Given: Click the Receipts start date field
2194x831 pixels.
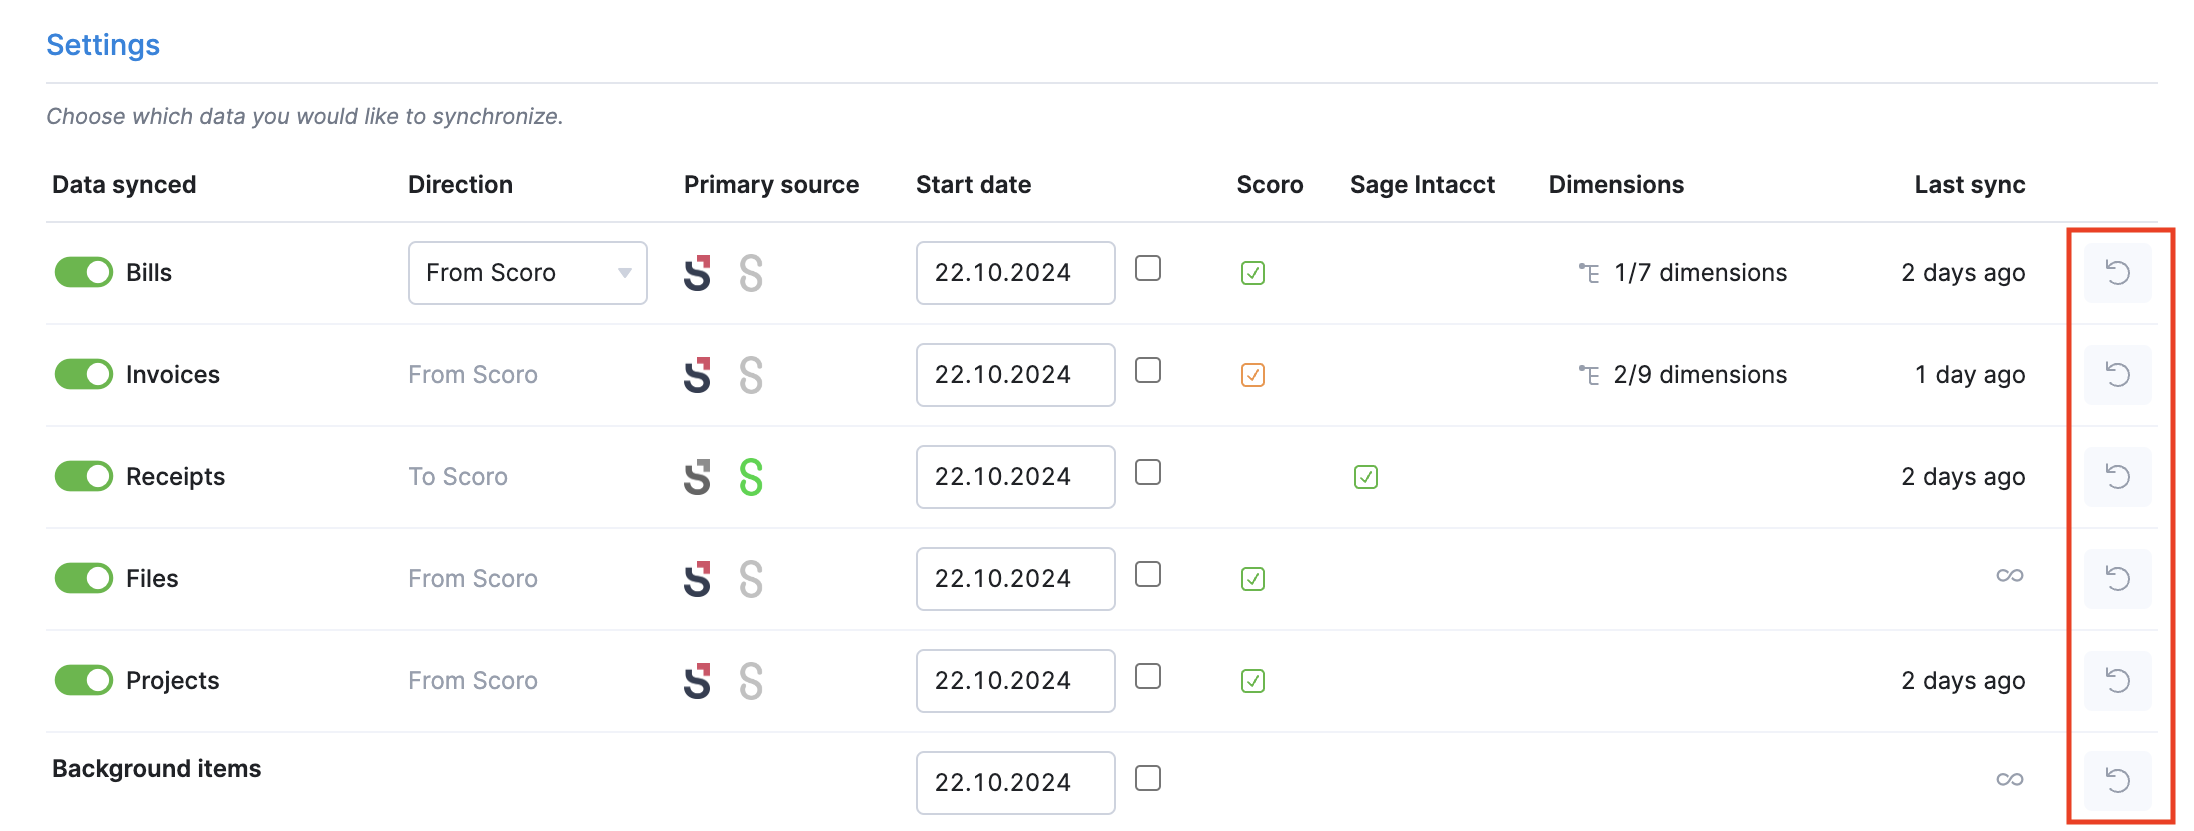Looking at the screenshot, I should pos(1016,477).
